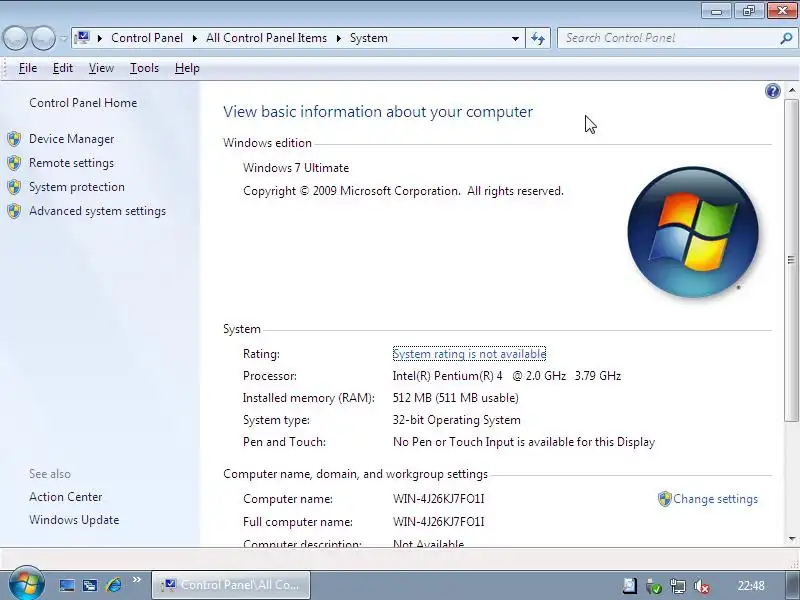Select the Control Panel taskbar button
The image size is (800, 600).
coord(231,585)
